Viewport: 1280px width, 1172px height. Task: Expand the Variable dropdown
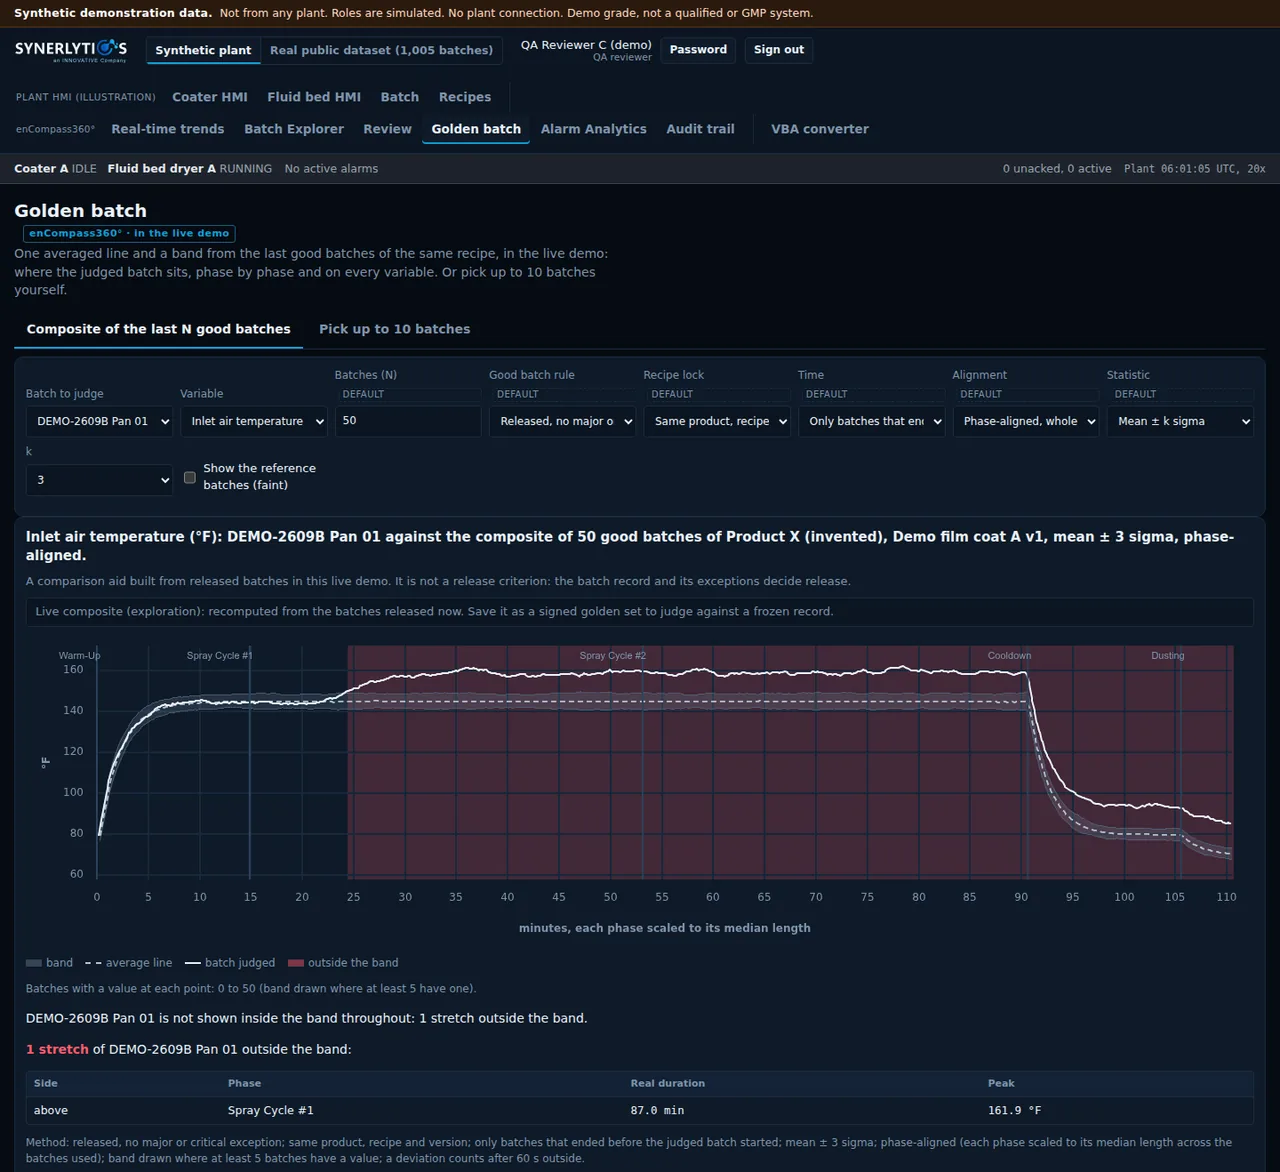pyautogui.click(x=253, y=421)
